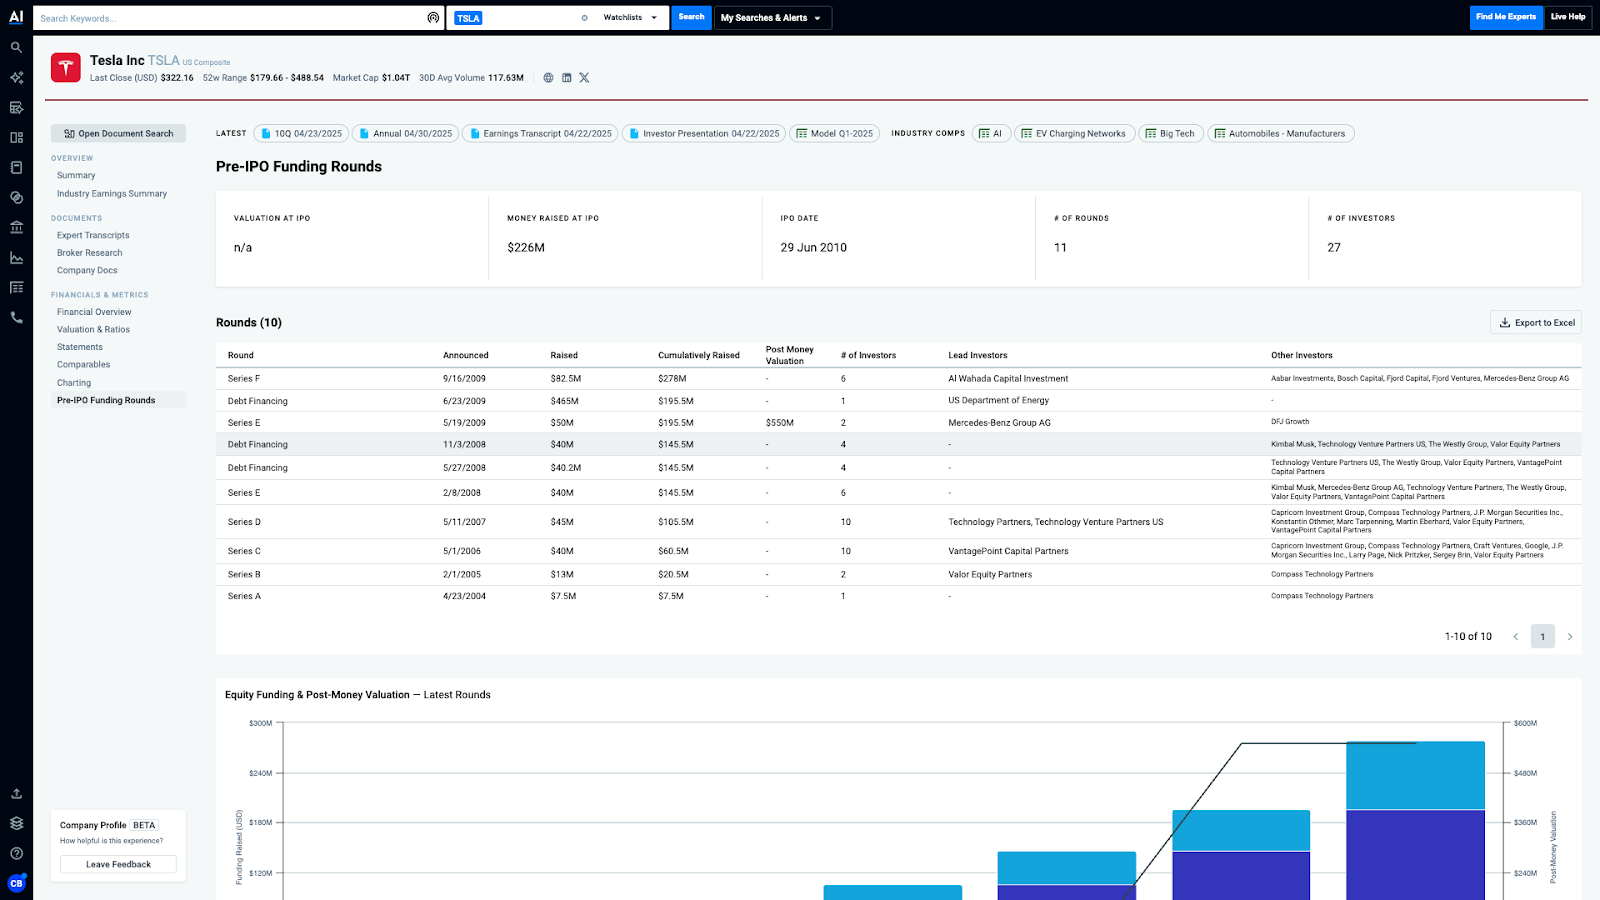Click the upload icon in left sidebar
1600x900 pixels.
16,793
